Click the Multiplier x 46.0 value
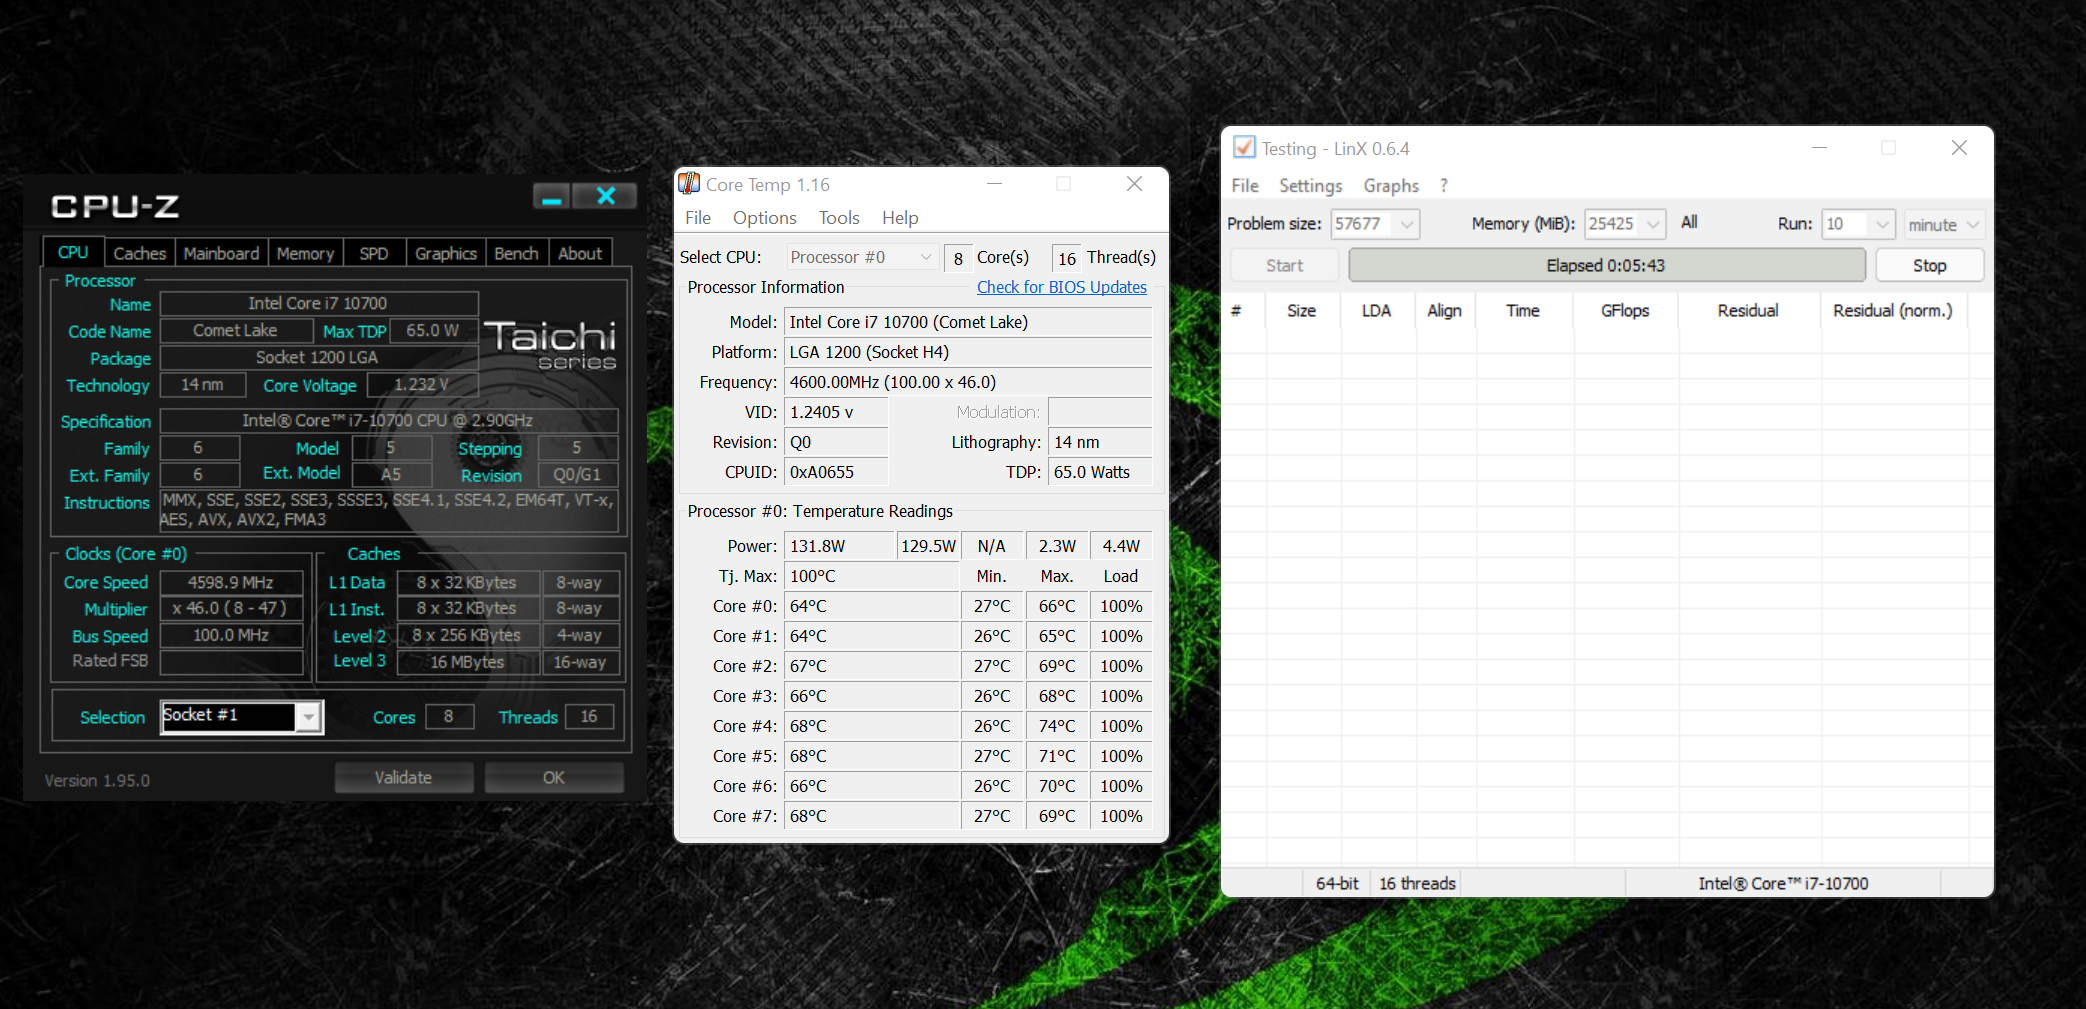 [x=231, y=608]
